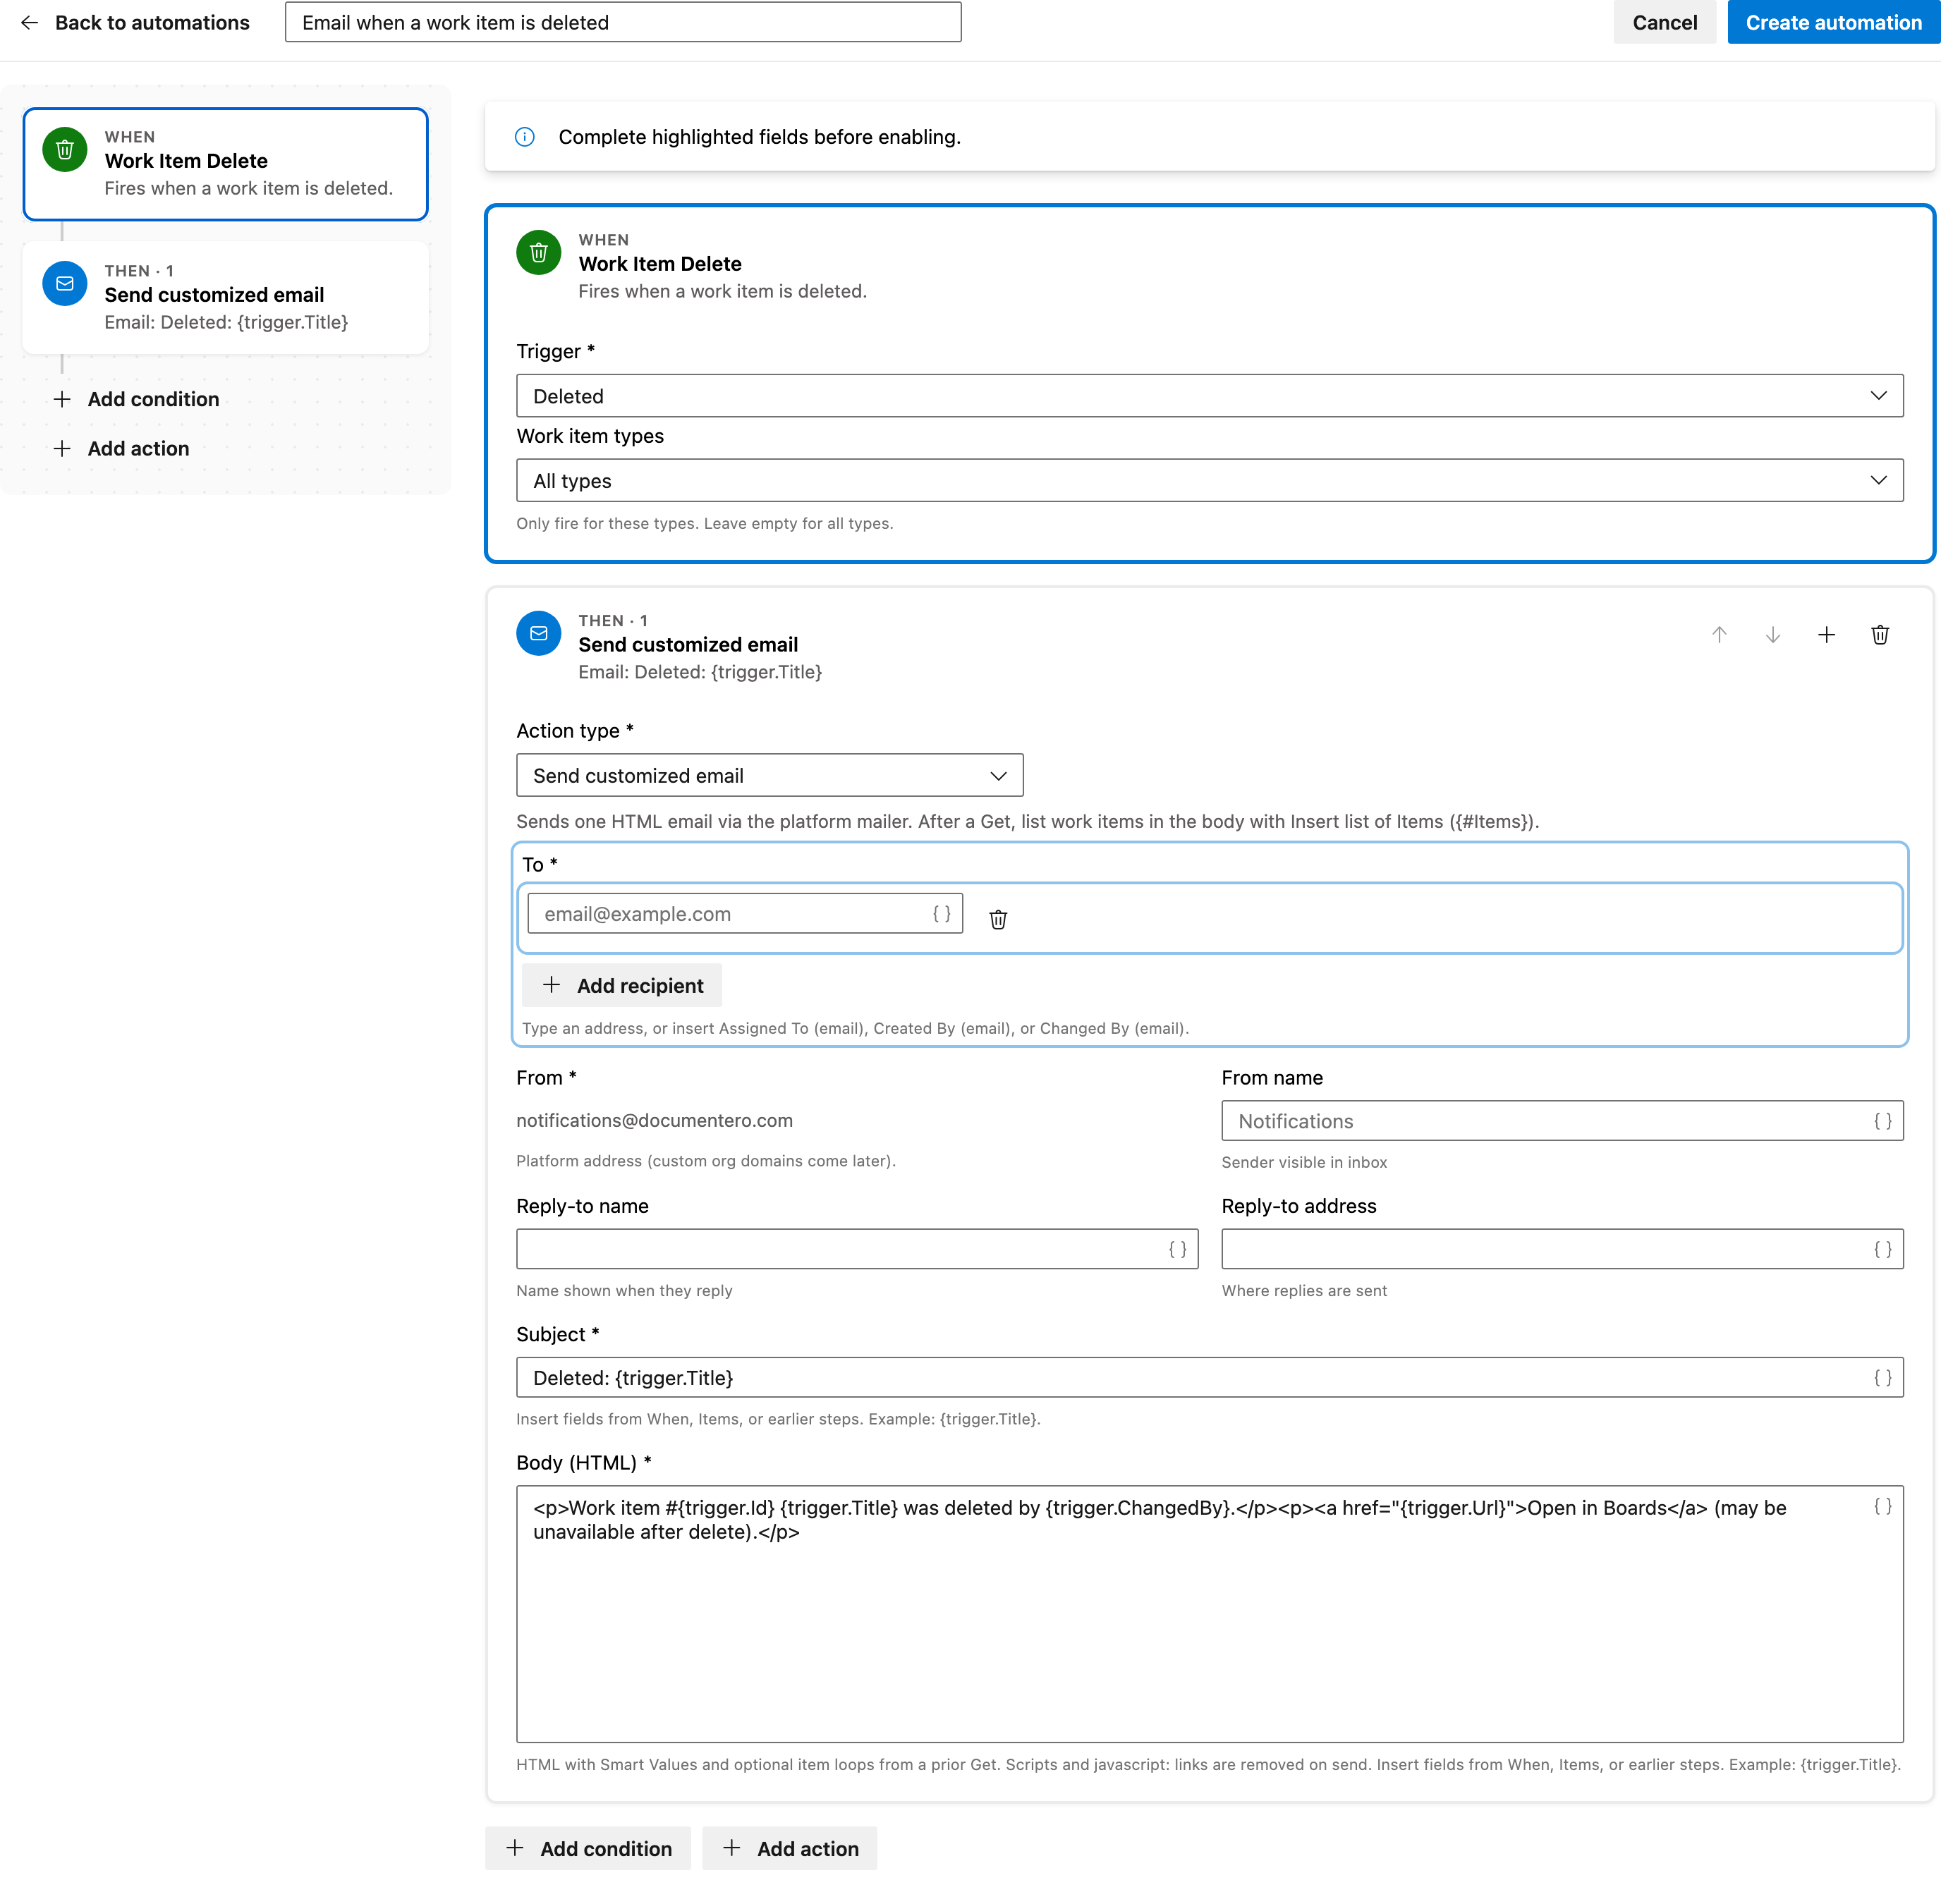This screenshot has height=1904, width=1941.
Task: Click 'Where replies are sent' hint
Action: point(1304,1290)
